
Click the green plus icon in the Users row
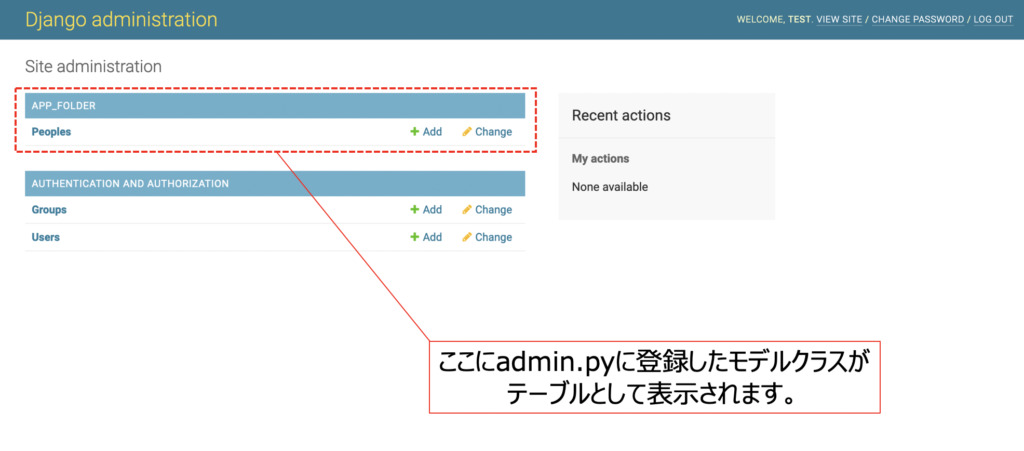coord(414,238)
